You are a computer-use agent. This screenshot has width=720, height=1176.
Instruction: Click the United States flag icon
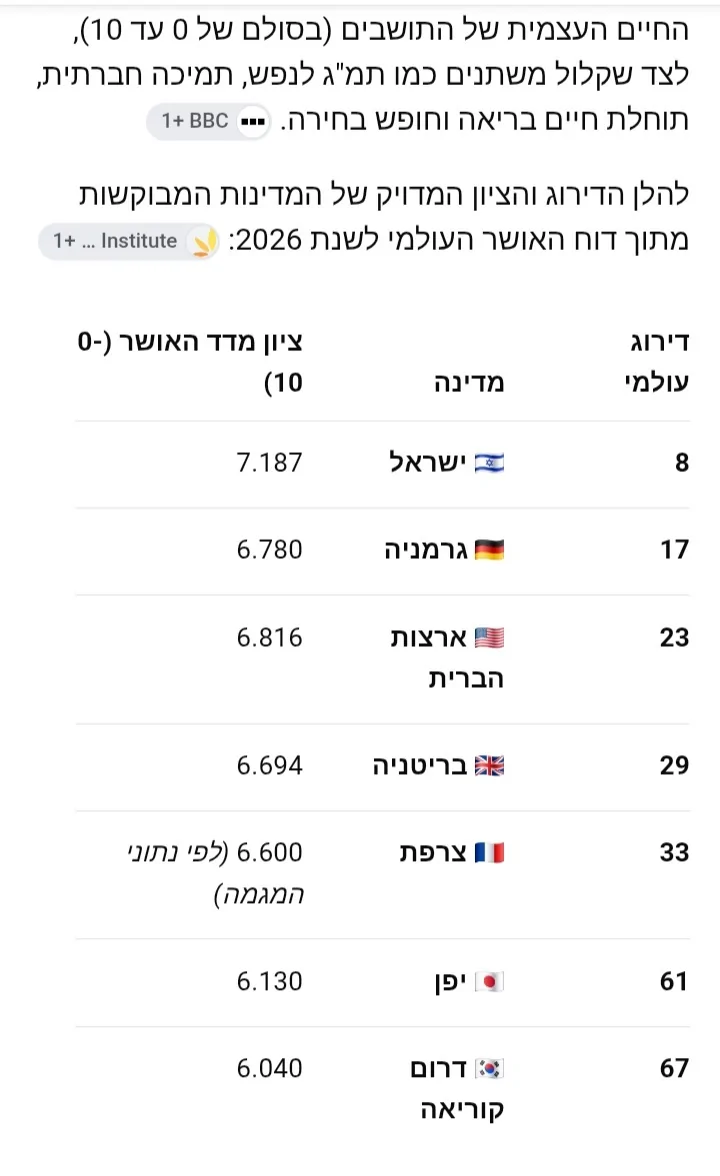coord(489,638)
